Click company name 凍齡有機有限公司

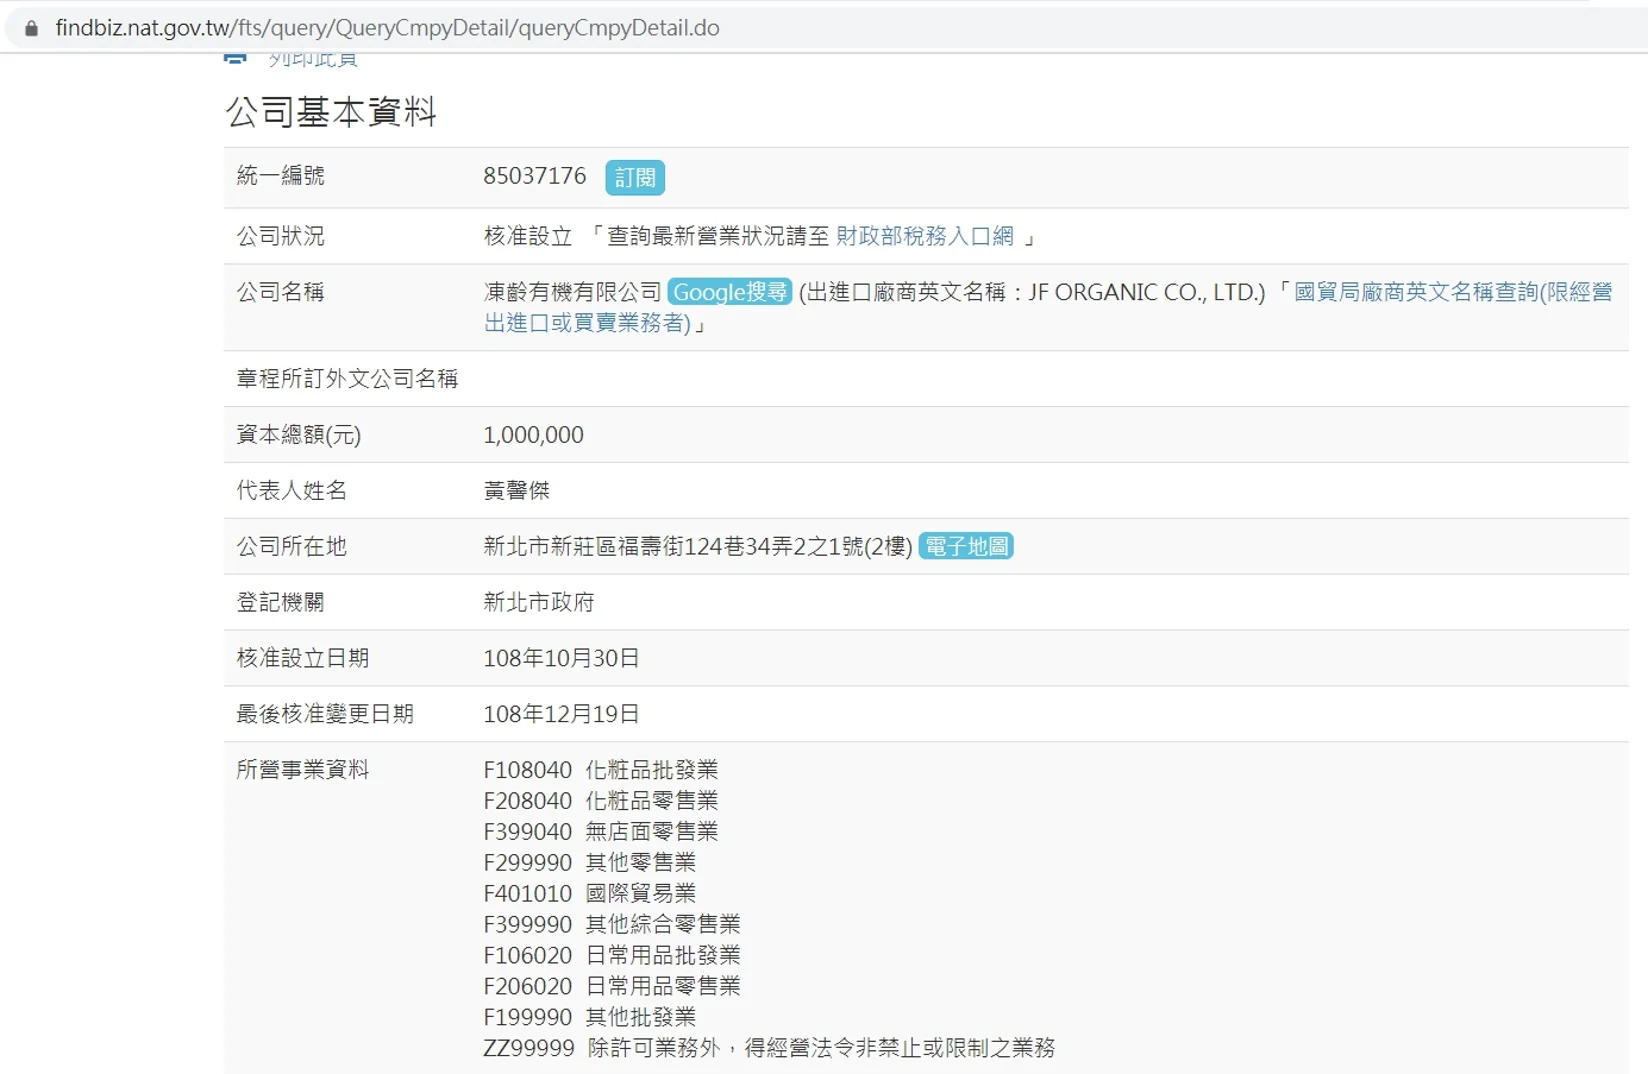pyautogui.click(x=572, y=292)
